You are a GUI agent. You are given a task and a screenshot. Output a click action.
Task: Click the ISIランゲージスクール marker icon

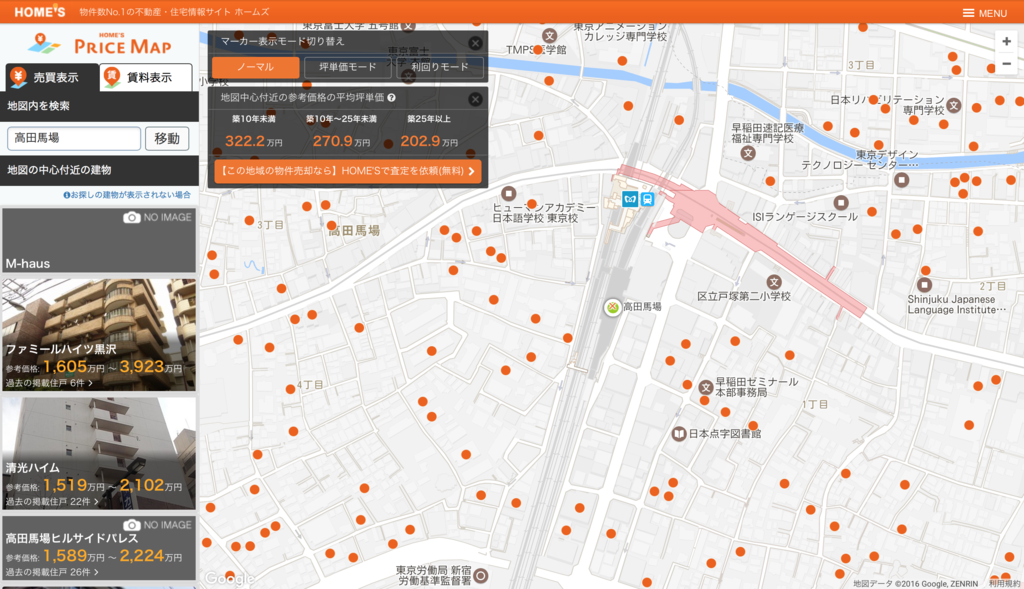coord(841,202)
